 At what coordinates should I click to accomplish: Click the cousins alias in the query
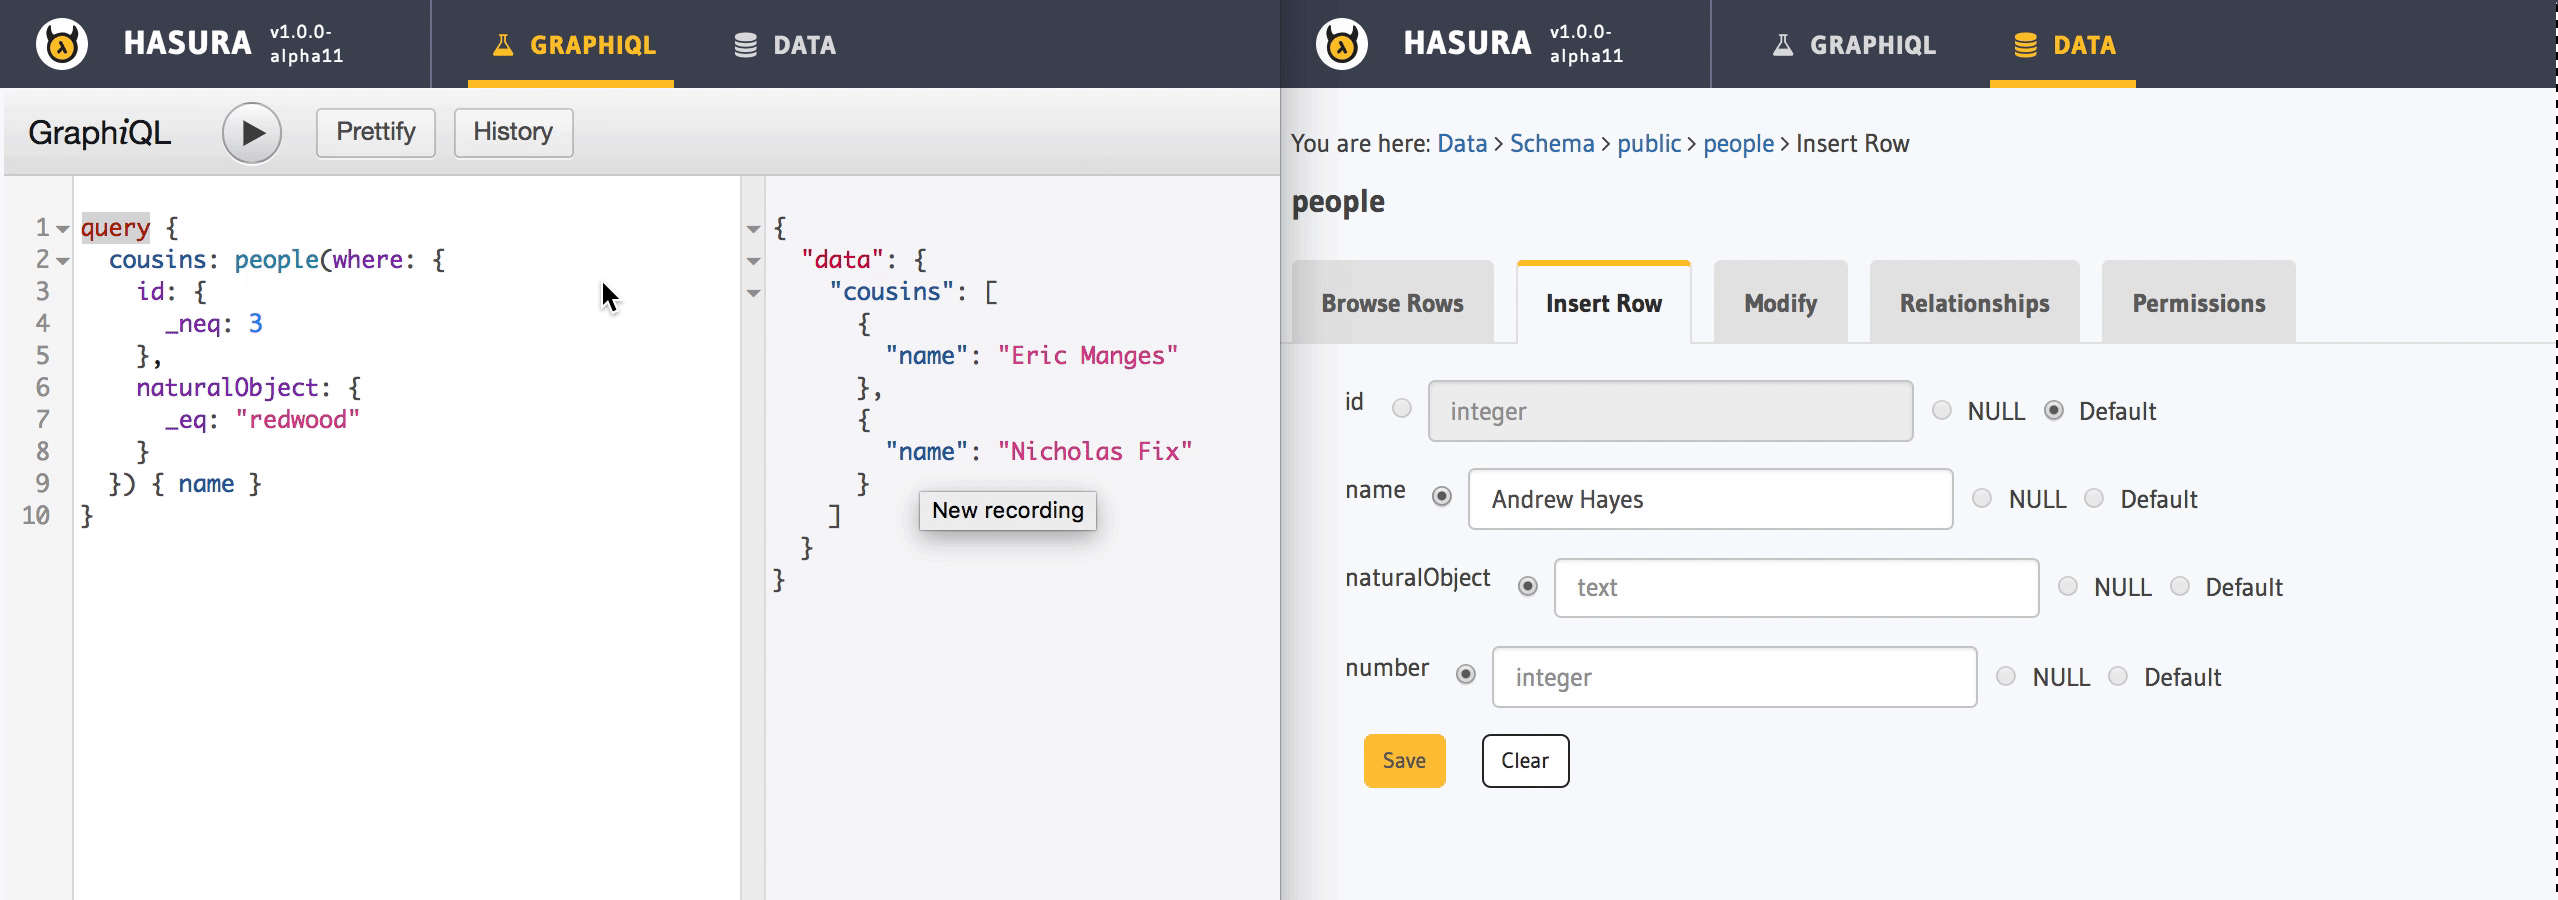tap(157, 260)
